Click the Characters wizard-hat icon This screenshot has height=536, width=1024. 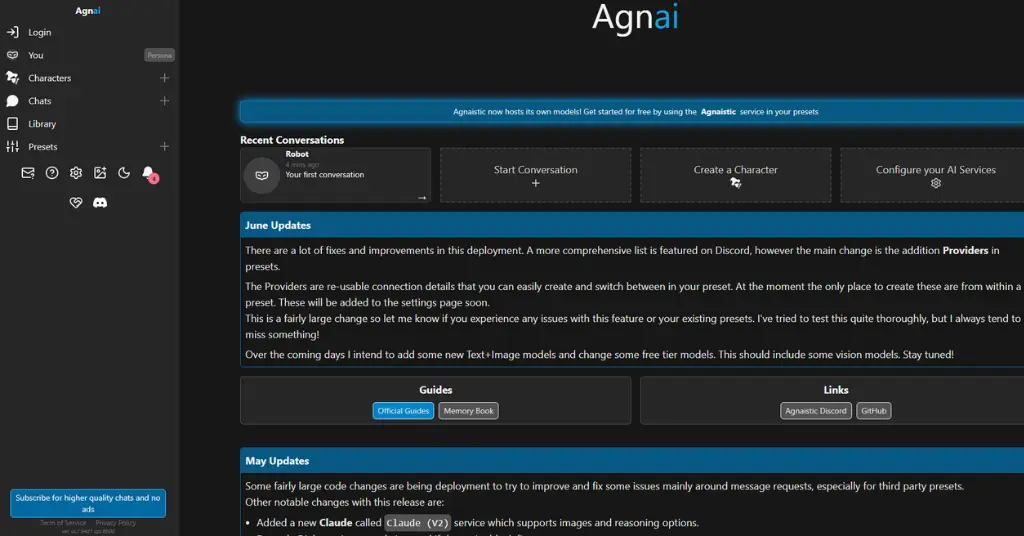12,78
